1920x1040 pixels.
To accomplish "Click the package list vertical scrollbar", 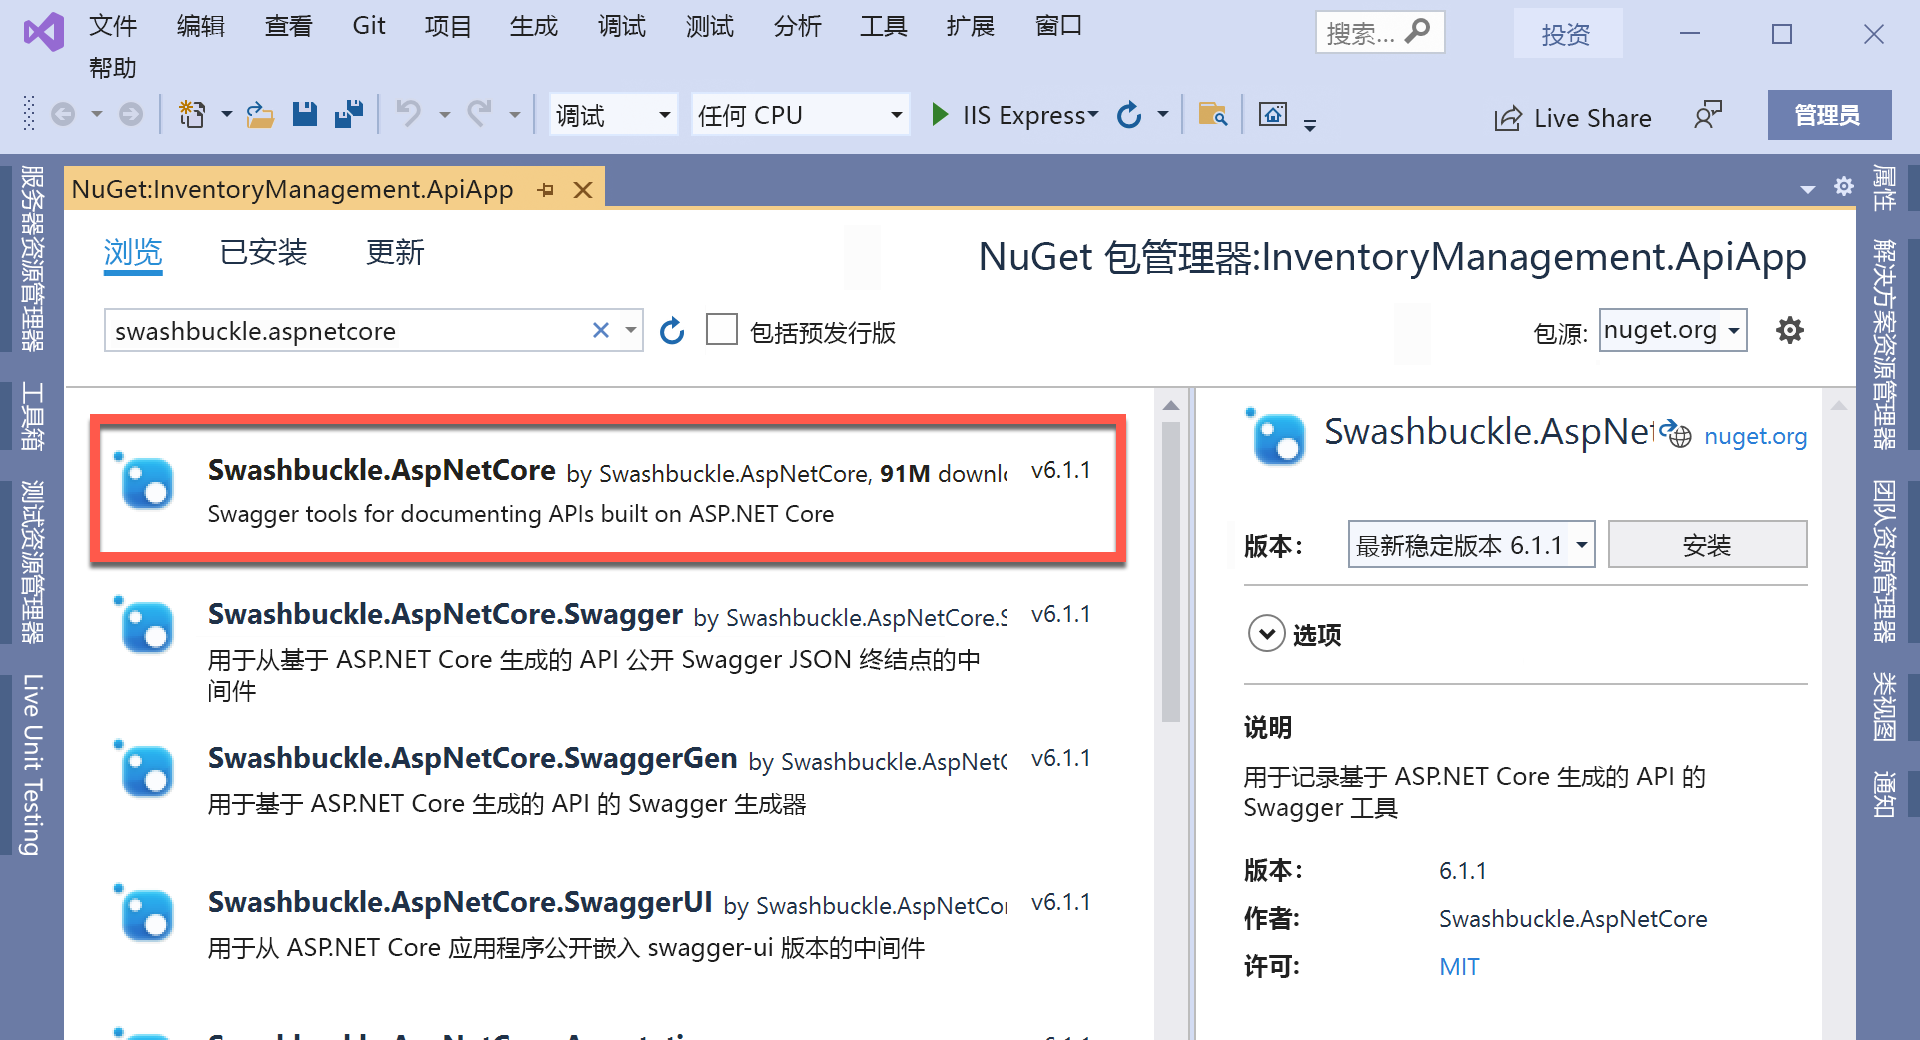I will (x=1171, y=570).
